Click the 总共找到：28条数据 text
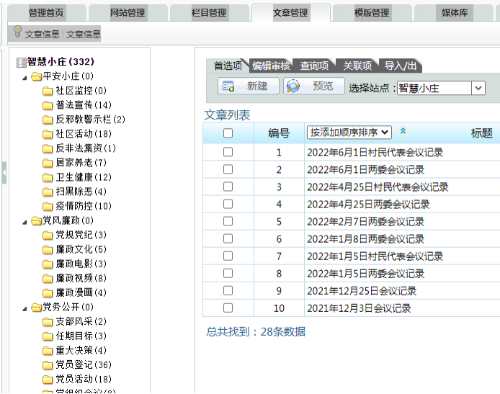This screenshot has width=500, height=394. tap(256, 332)
